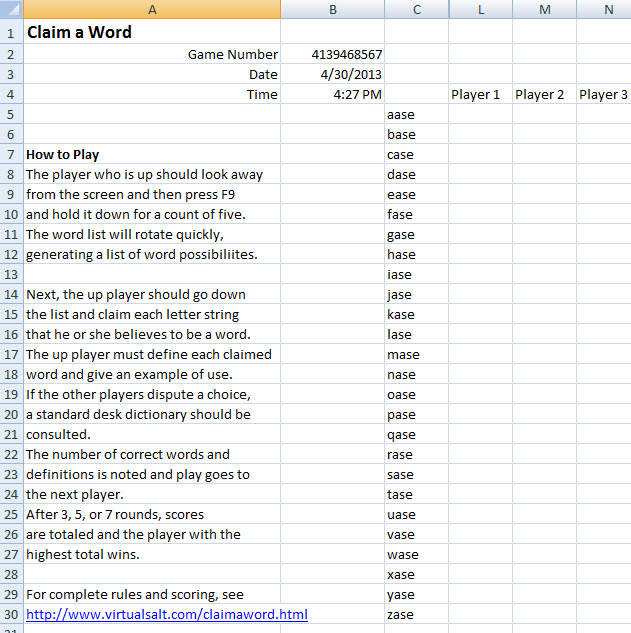Select column C header
The image size is (631, 633).
[x=417, y=9]
